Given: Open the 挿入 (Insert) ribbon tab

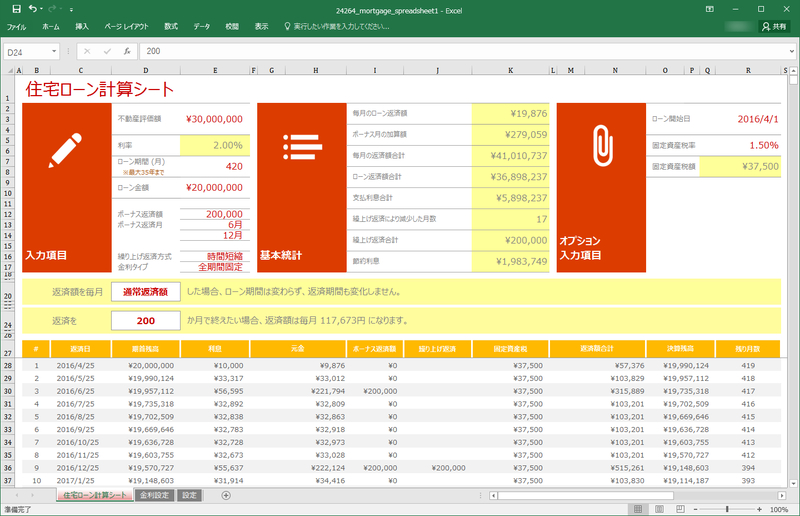Looking at the screenshot, I should coord(82,27).
